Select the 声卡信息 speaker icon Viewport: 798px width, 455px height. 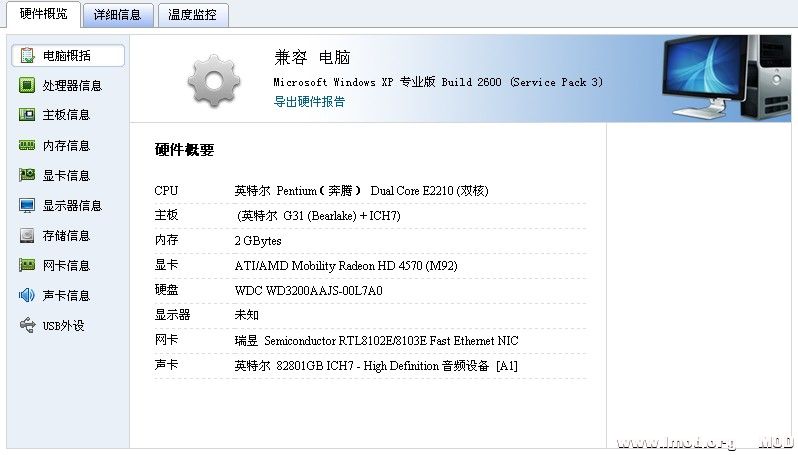(27, 295)
